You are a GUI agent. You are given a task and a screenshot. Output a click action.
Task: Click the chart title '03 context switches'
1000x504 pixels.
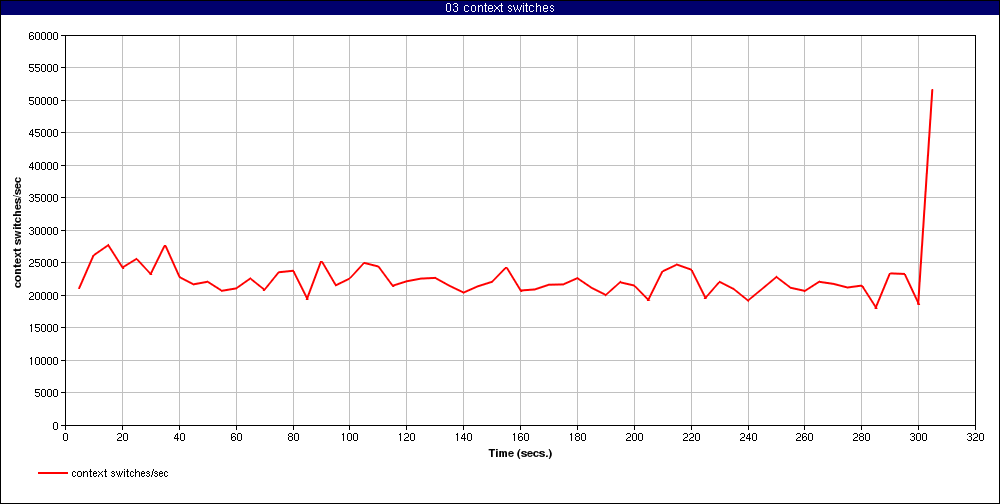500,8
